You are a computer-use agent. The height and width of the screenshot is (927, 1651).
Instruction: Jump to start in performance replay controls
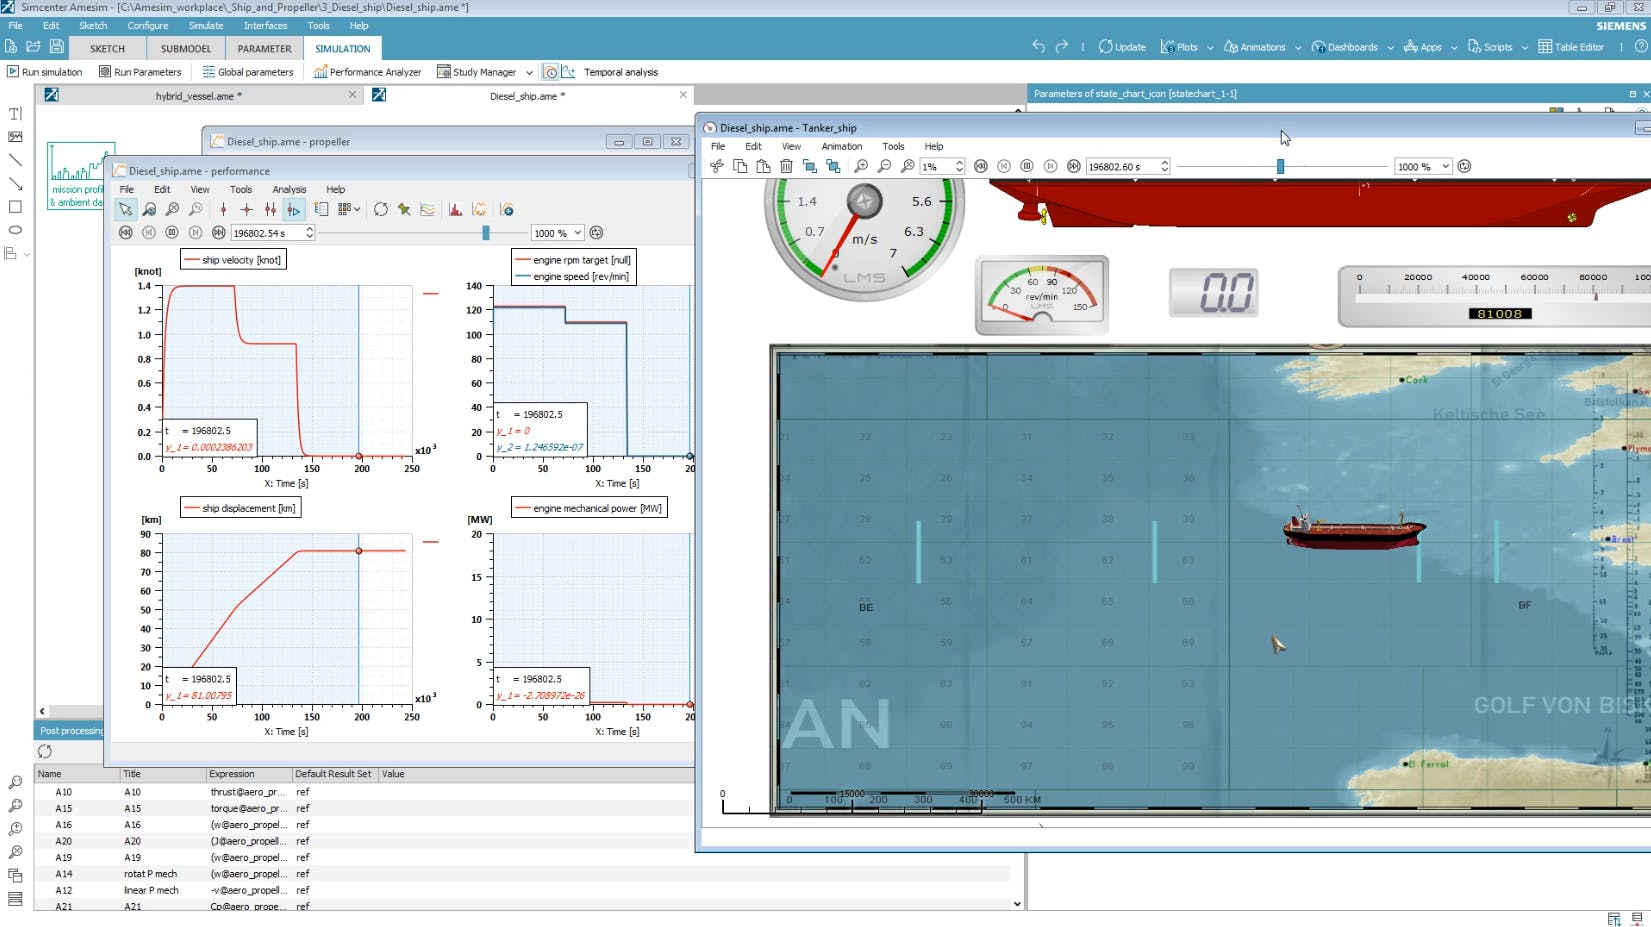[126, 232]
